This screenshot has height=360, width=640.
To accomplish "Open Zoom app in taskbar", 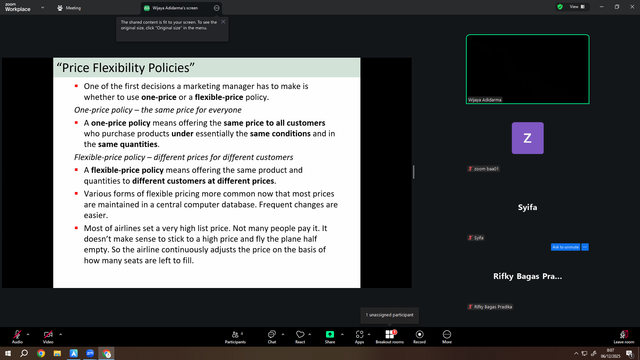I will point(90,353).
